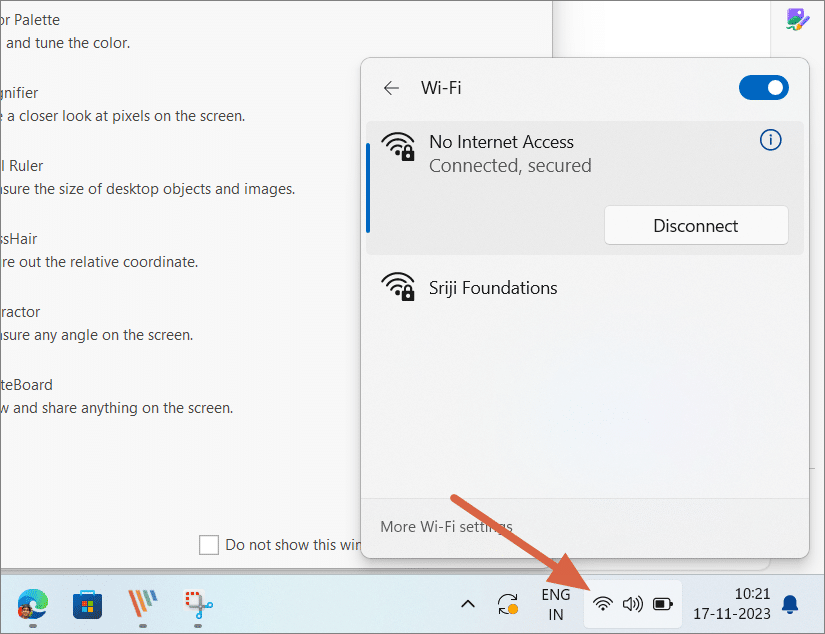Go back using the Wi-Fi panel arrow
Screen dimensions: 825x634
click(391, 88)
